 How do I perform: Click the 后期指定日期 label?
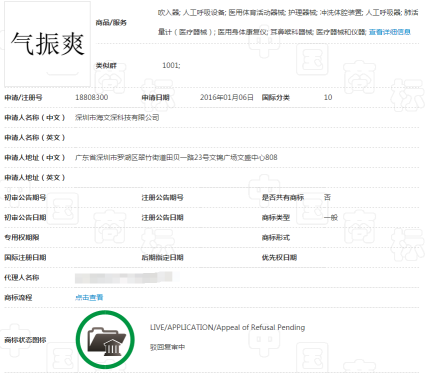[x=162, y=258]
